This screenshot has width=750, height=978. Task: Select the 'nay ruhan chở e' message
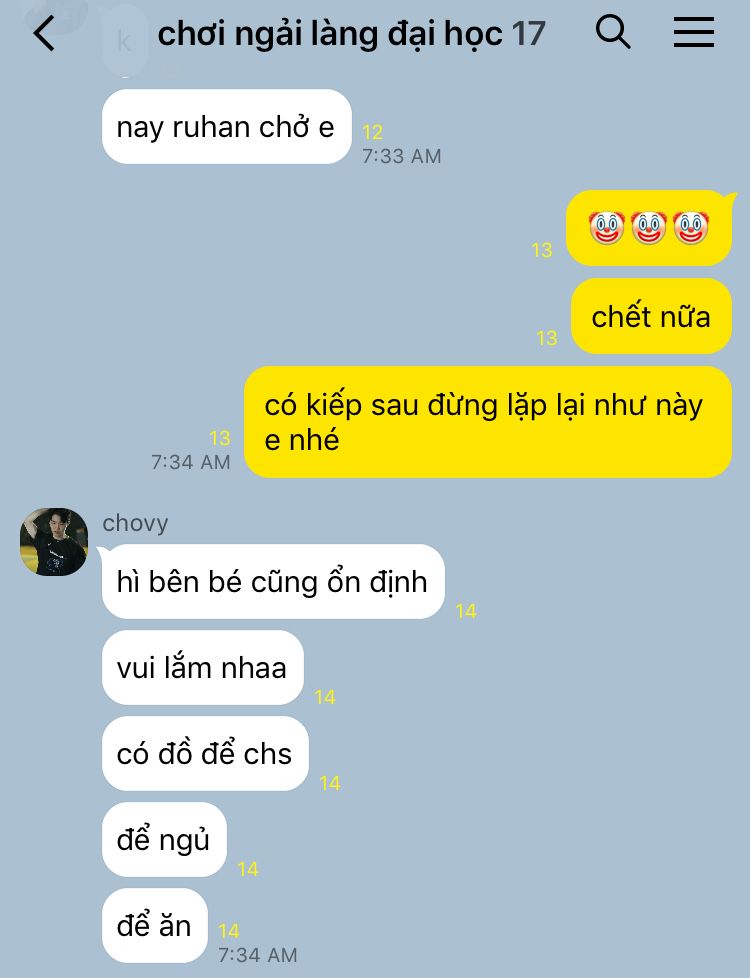(226, 127)
